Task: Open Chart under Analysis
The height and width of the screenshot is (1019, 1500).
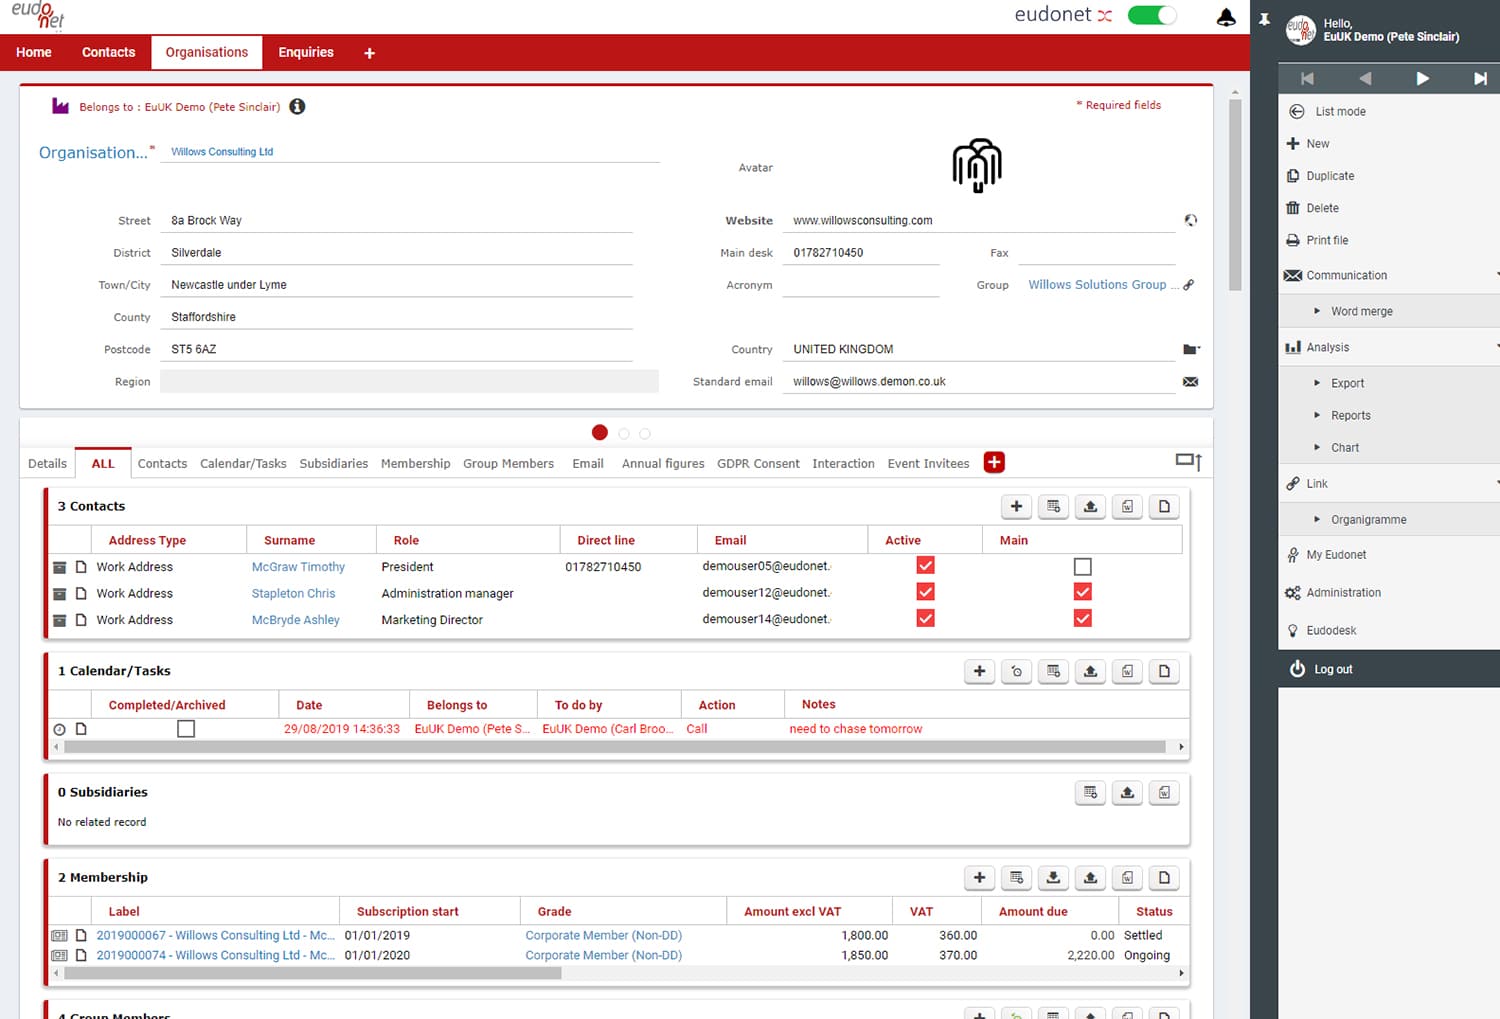Action: 1344,447
